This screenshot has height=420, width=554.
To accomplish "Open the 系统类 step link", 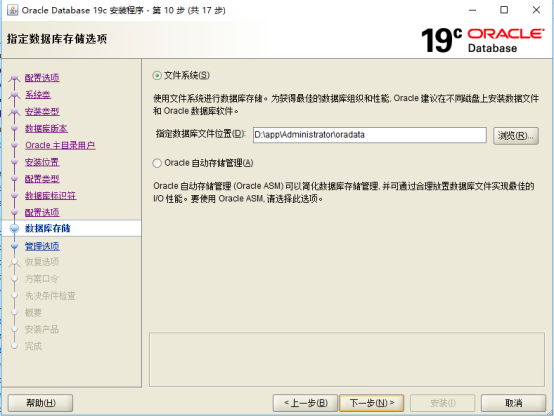I will tap(38, 95).
